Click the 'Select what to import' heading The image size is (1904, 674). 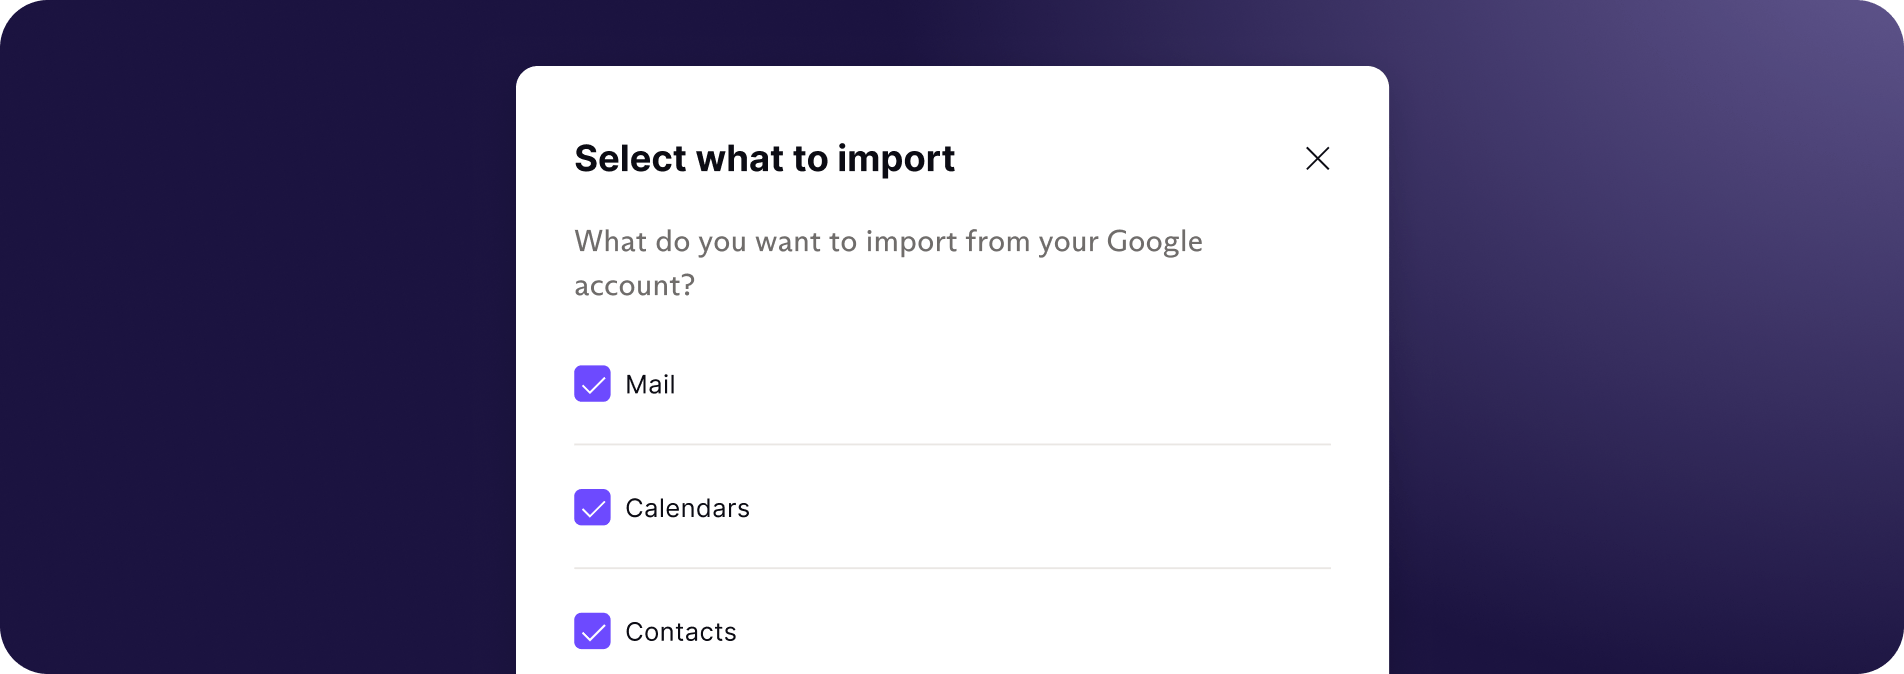[x=764, y=159]
